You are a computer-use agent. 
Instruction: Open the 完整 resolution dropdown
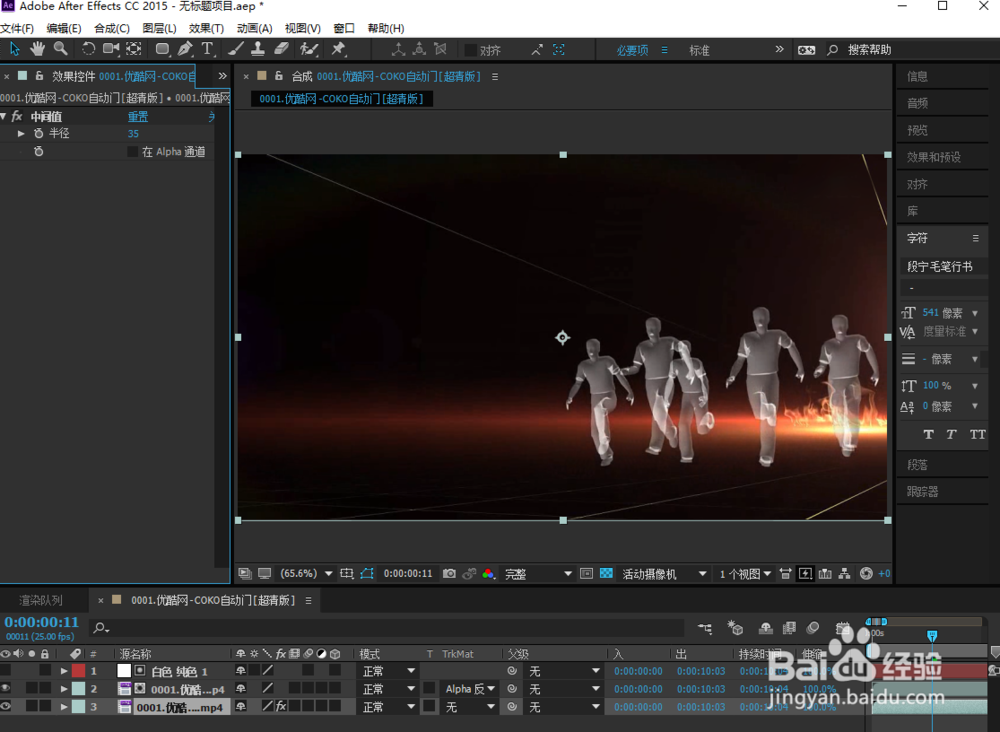538,574
